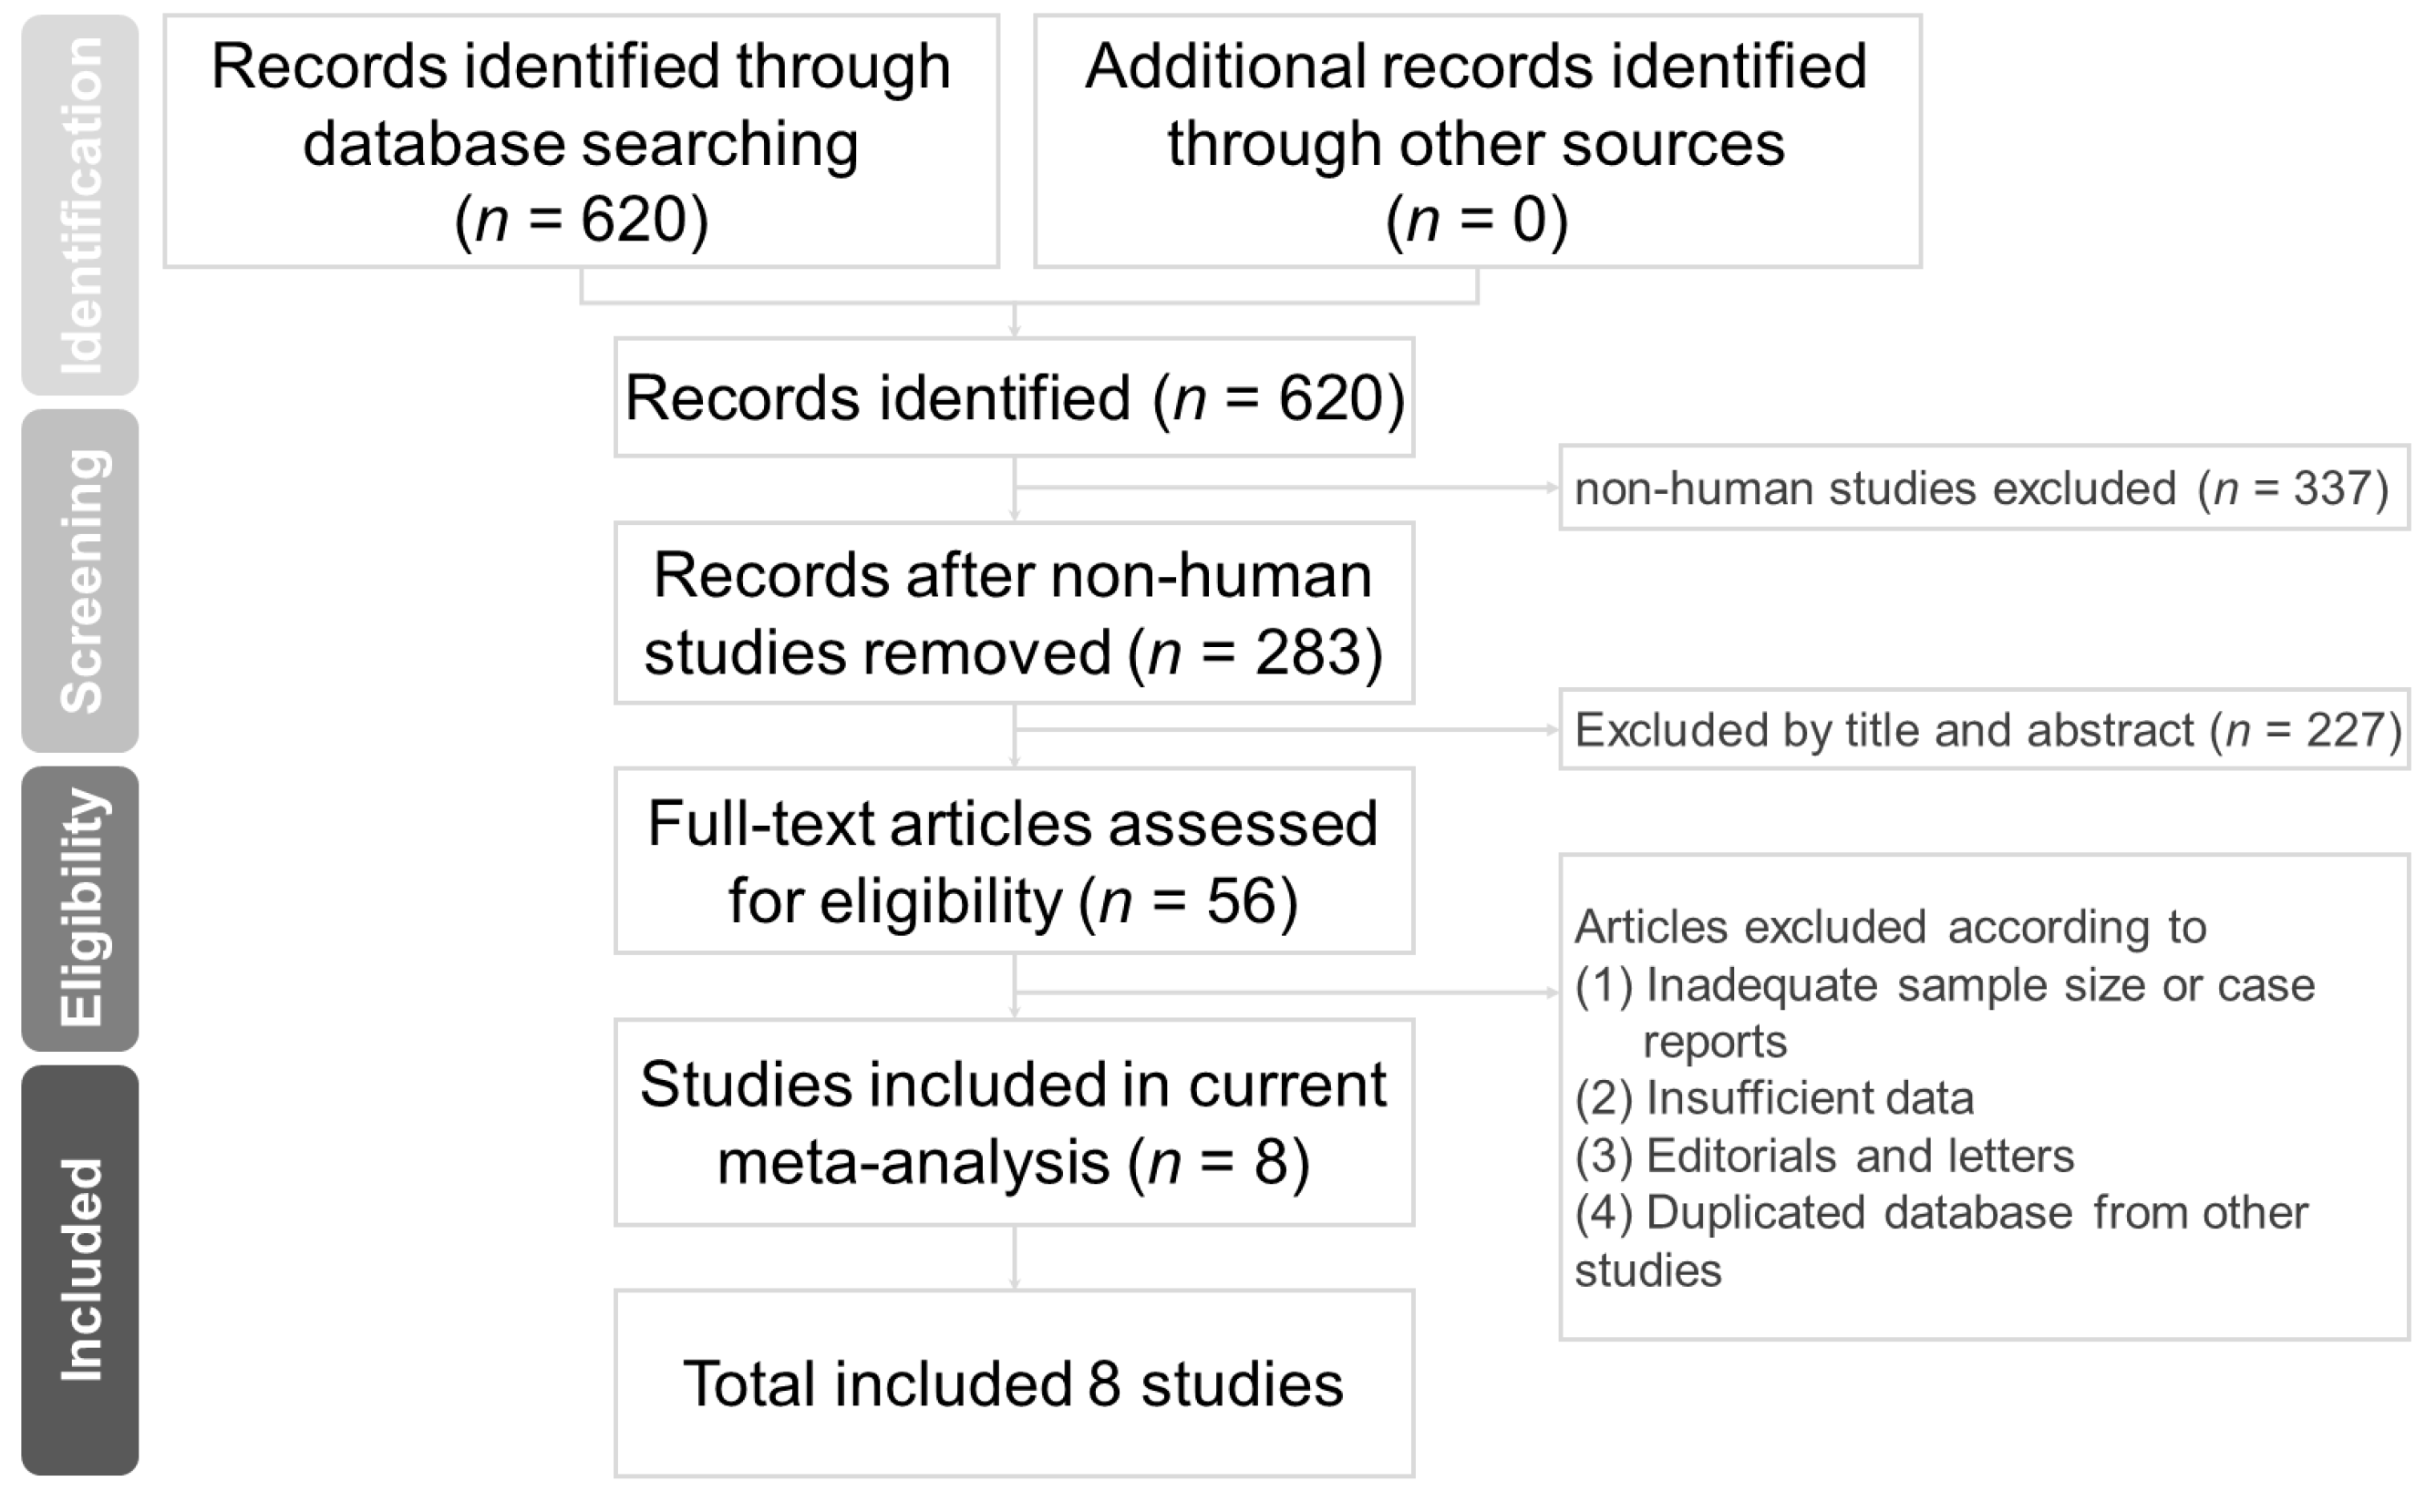This screenshot has width=2436, height=1512.
Task: Click the Insufficient data criterion
Action: point(1775,1098)
